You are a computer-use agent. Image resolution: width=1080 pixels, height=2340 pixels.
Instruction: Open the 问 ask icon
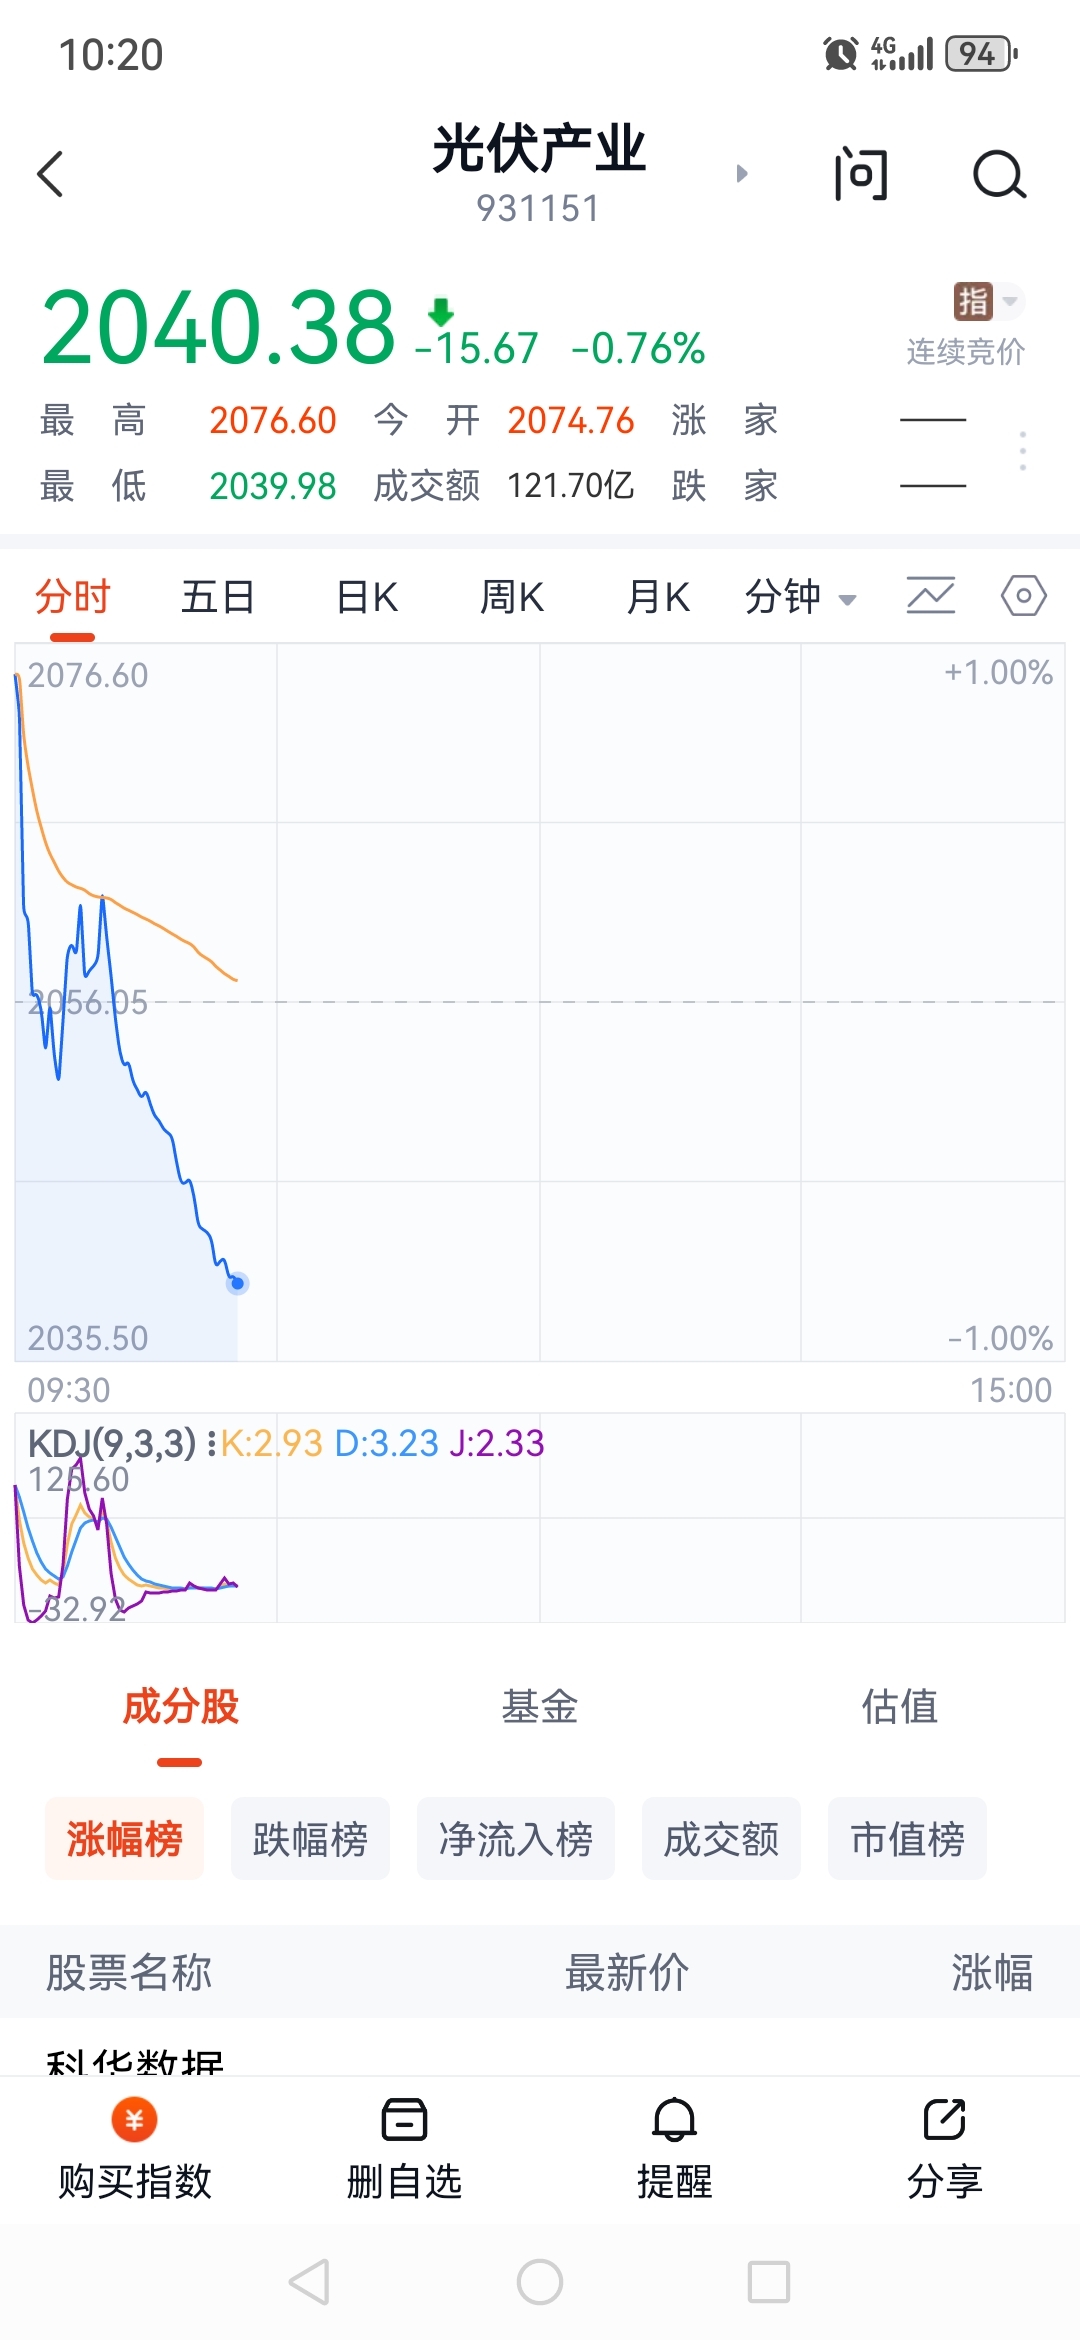pos(861,174)
